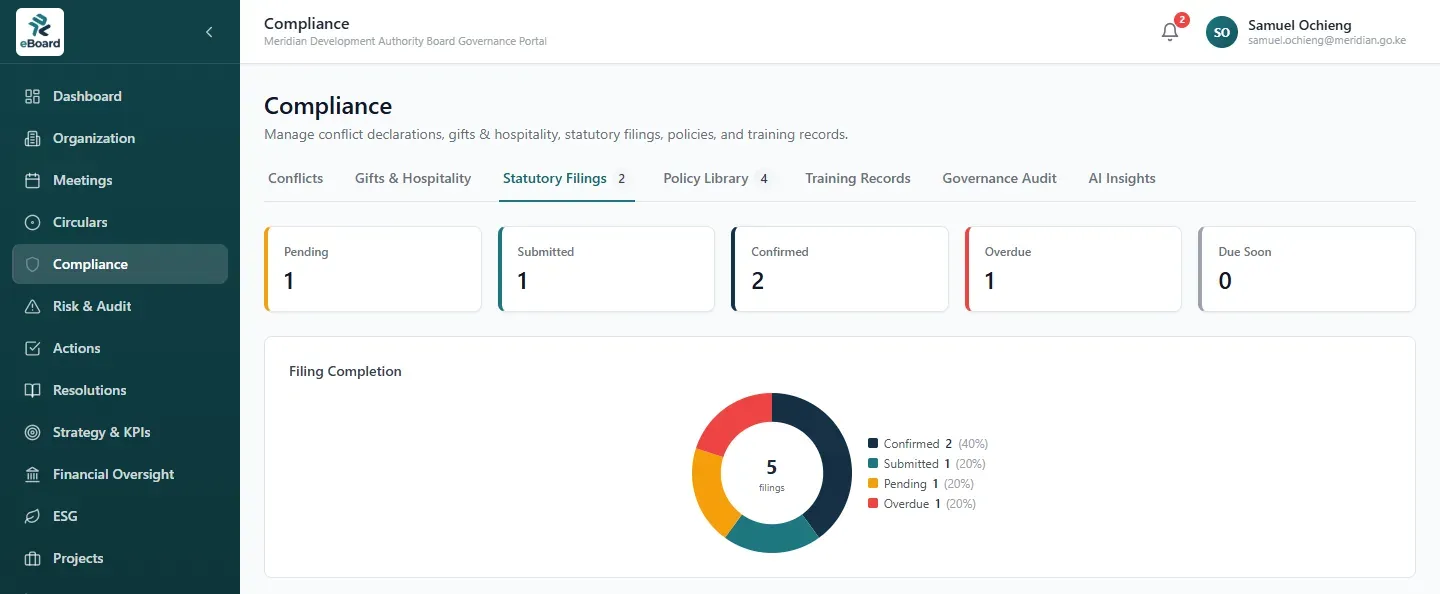Screen dimensions: 1440x594
Task: Navigate to Financial Oversight
Action: (120, 474)
